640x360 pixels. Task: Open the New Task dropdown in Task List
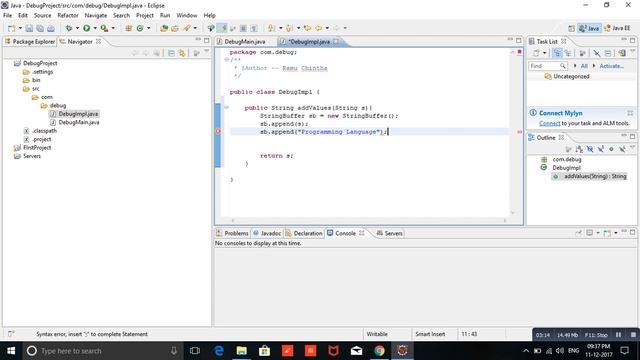[x=544, y=53]
